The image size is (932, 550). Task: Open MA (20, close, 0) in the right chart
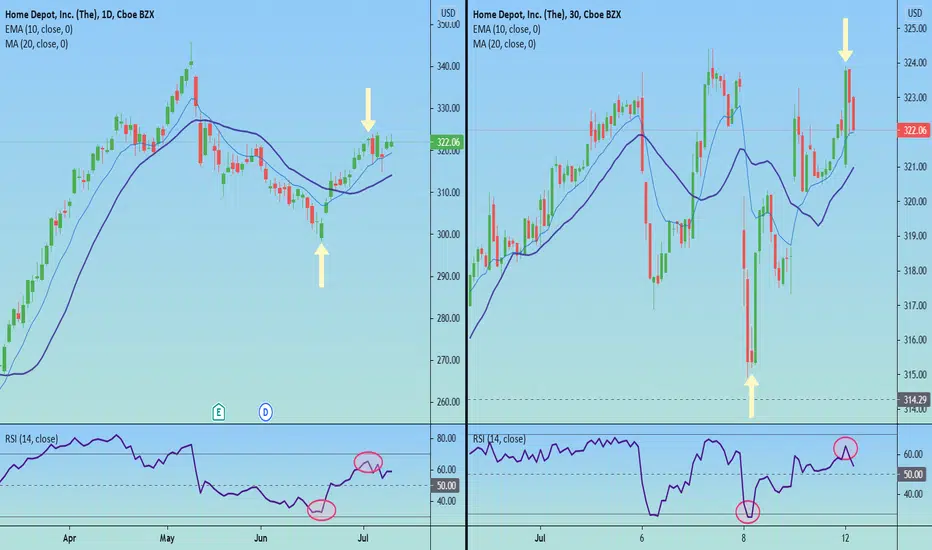click(504, 44)
